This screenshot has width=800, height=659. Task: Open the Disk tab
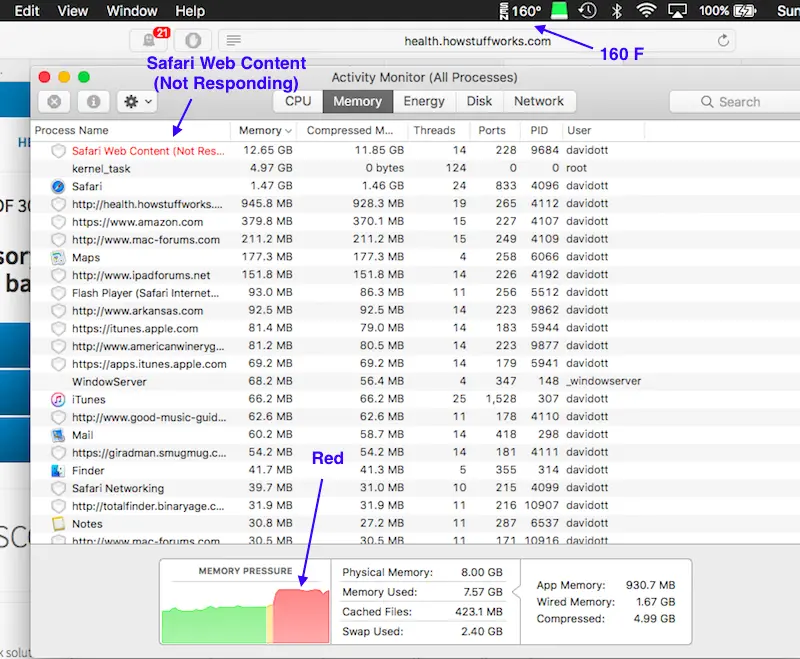point(479,101)
